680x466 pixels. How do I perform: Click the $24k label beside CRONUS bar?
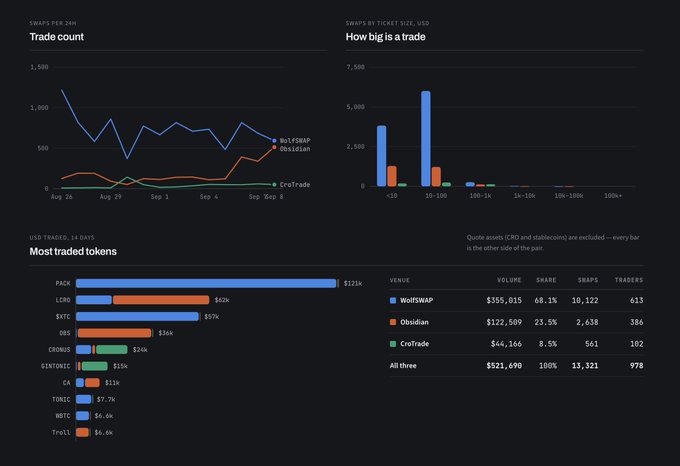click(x=140, y=349)
